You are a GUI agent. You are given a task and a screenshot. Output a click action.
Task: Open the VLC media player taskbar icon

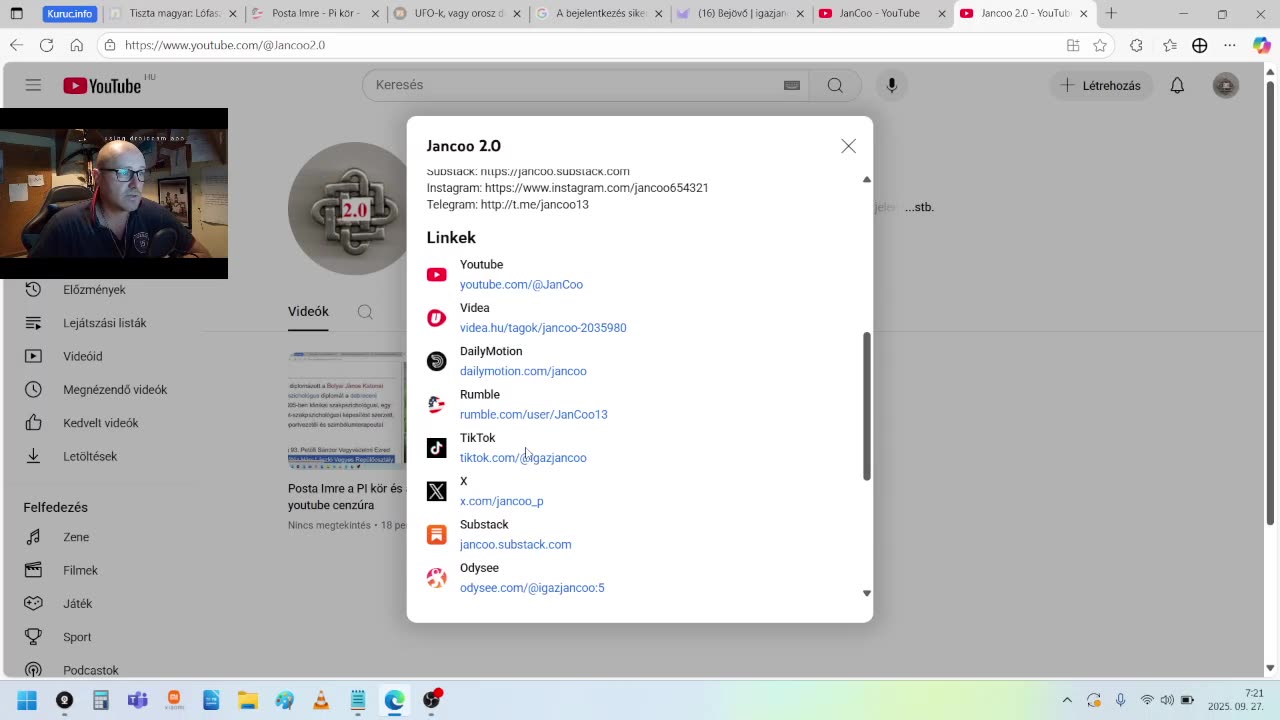pos(321,700)
